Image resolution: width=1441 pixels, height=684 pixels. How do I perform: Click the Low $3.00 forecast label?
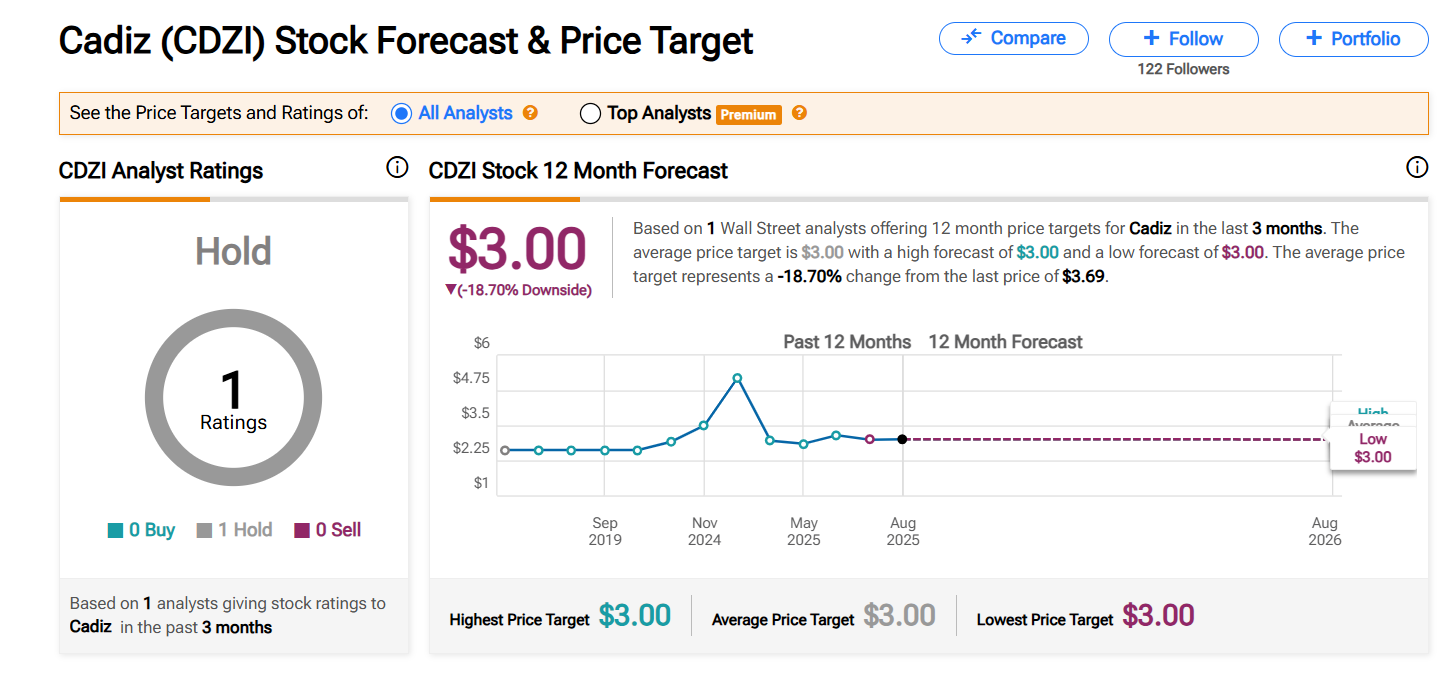[1372, 448]
